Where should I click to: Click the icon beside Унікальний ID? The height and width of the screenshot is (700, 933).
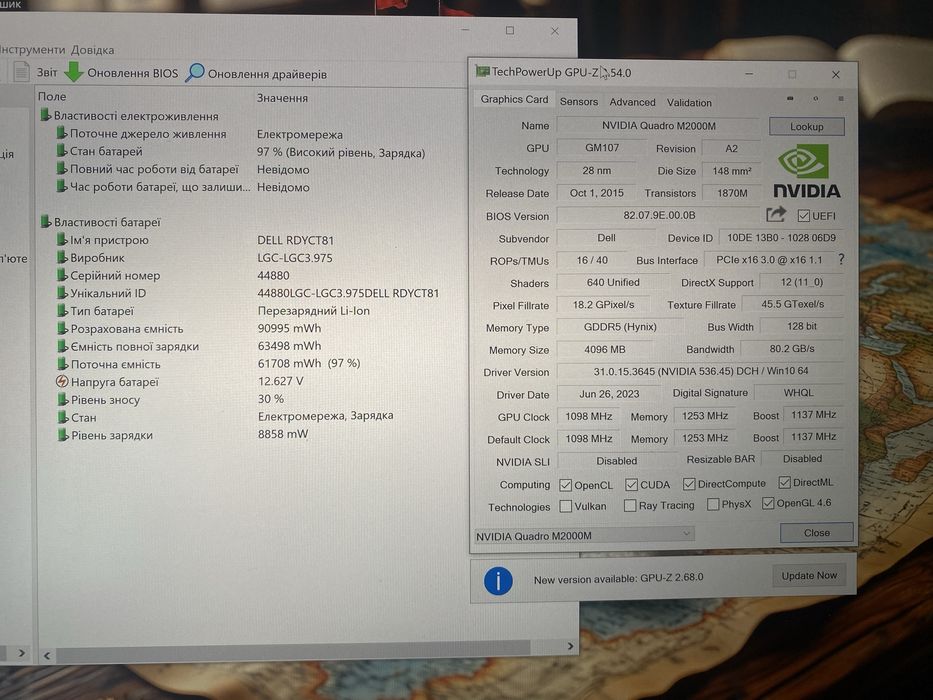click(x=62, y=293)
